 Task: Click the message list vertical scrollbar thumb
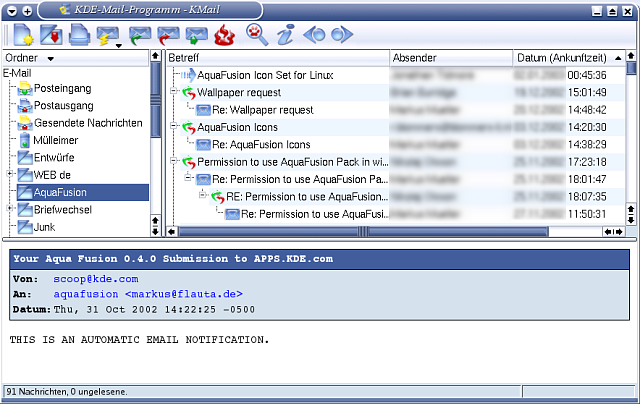coord(631,68)
